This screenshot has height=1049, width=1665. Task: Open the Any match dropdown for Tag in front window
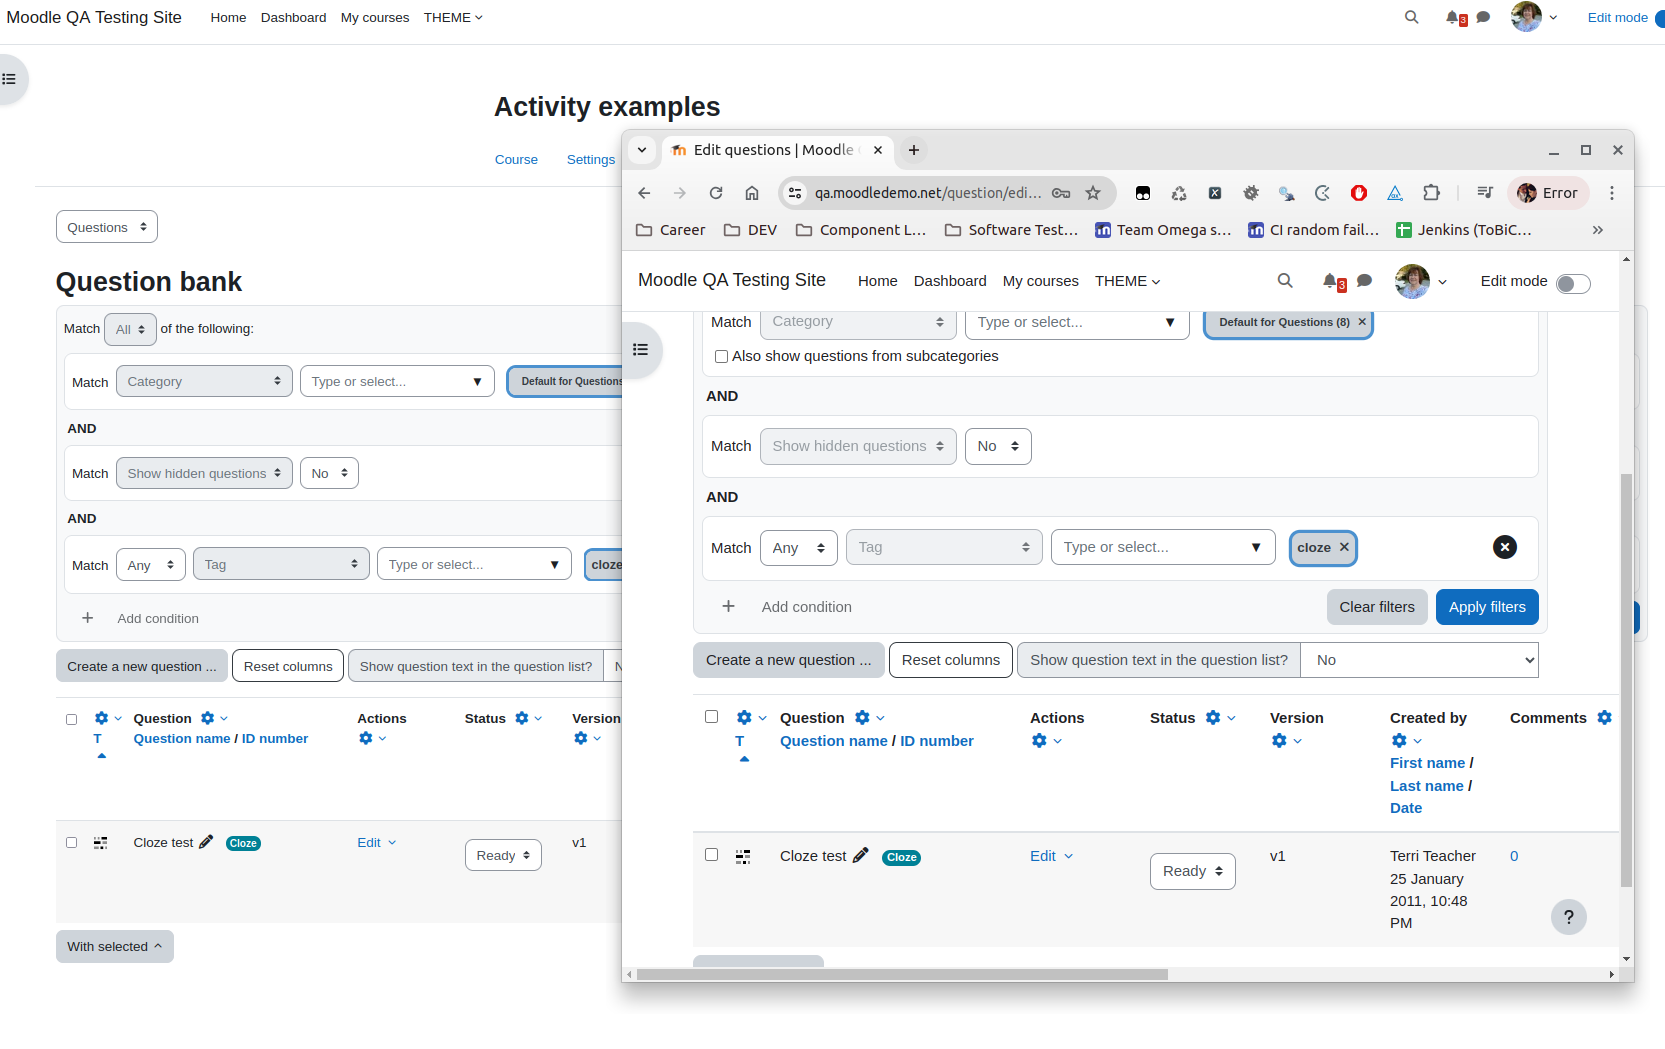pos(798,548)
